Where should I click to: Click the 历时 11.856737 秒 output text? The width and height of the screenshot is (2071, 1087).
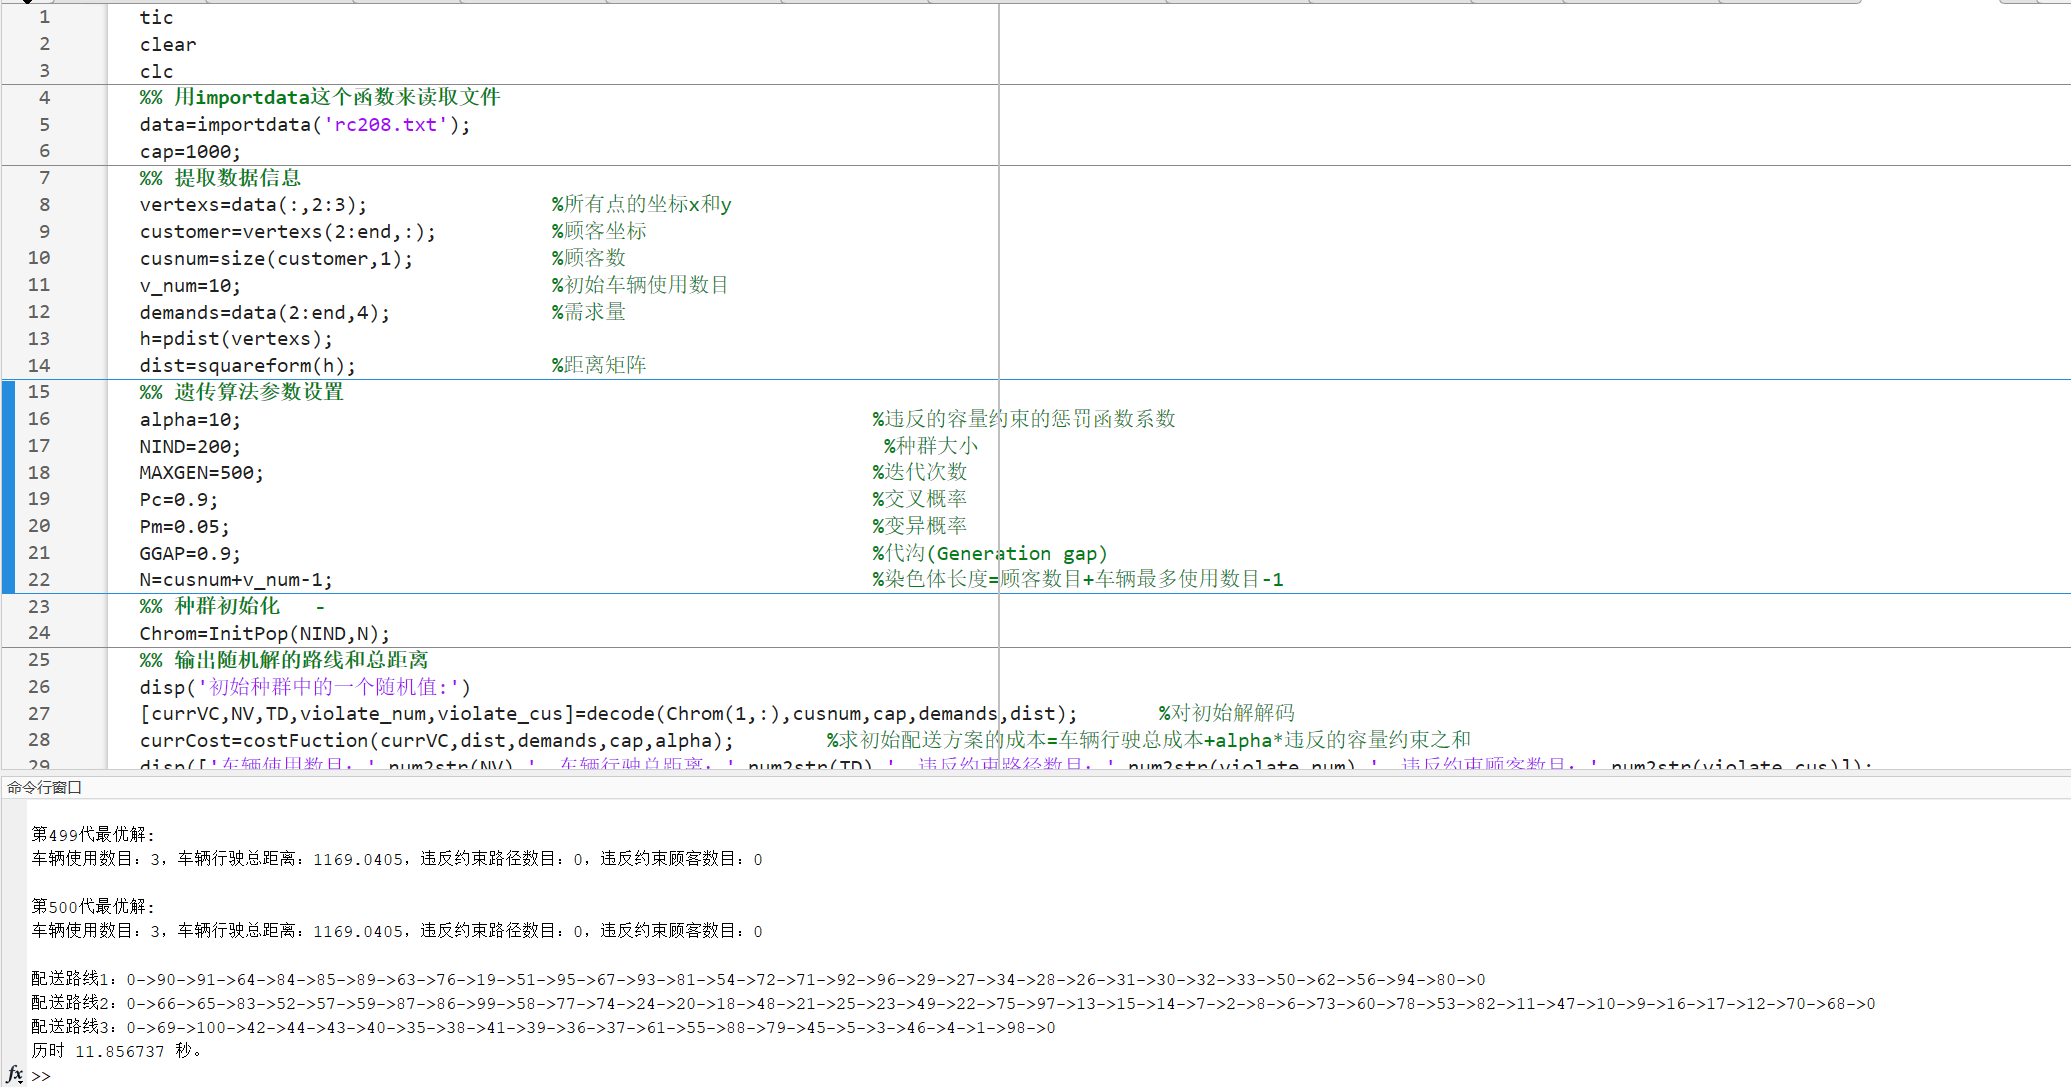[116, 1051]
